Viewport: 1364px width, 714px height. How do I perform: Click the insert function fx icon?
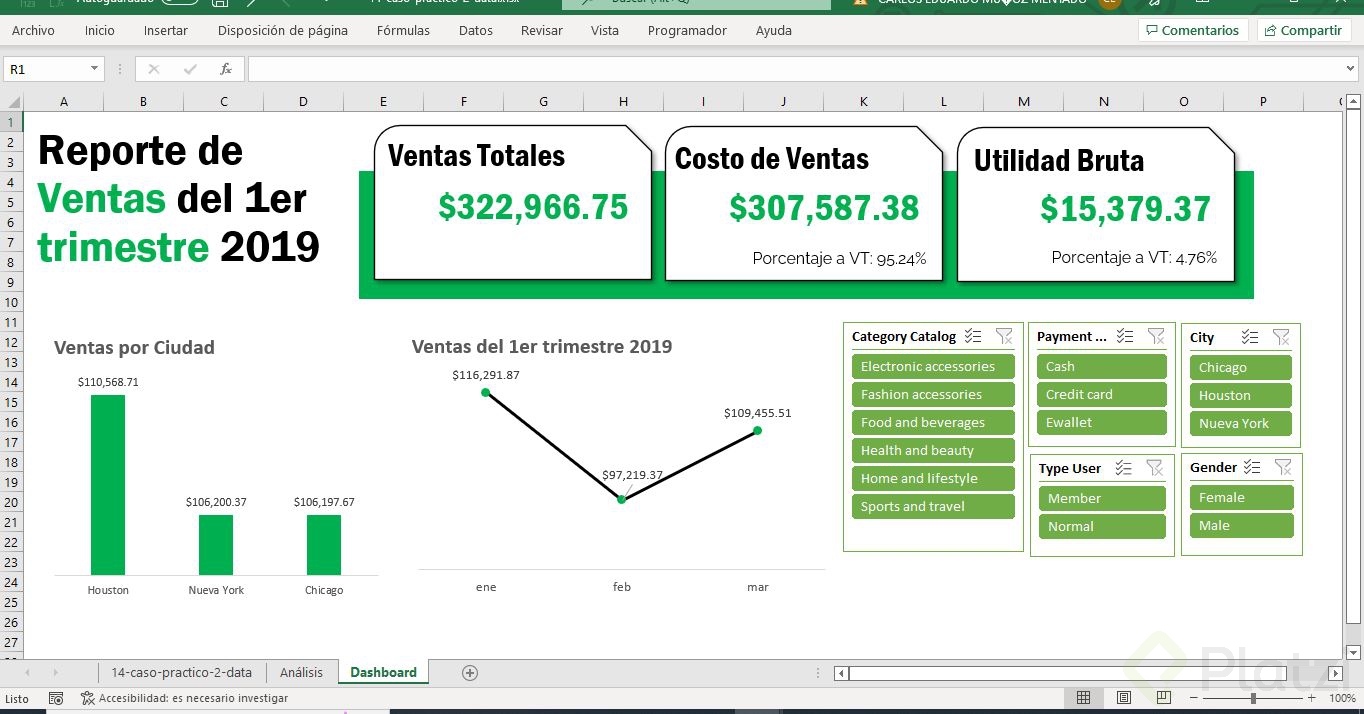click(226, 69)
